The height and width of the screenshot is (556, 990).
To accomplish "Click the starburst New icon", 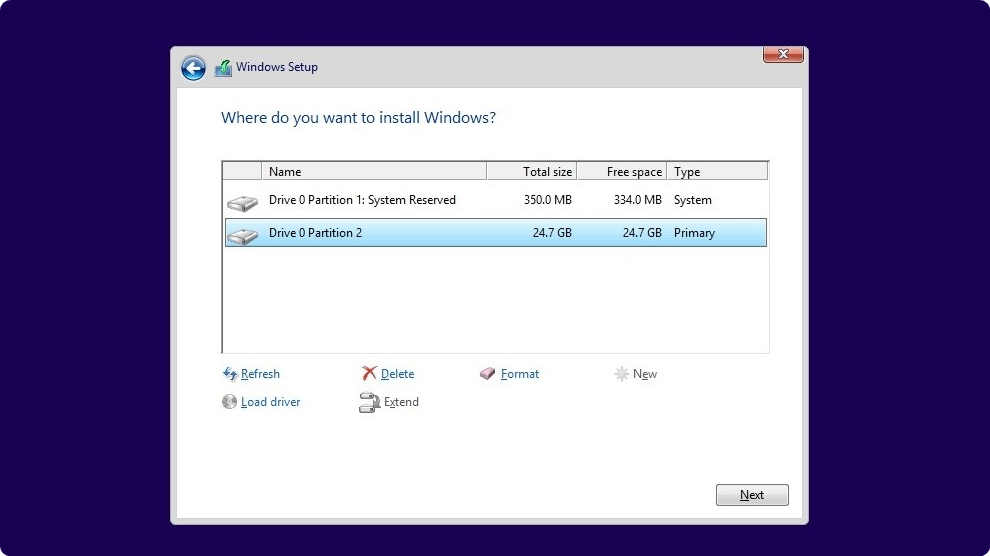I will [621, 374].
